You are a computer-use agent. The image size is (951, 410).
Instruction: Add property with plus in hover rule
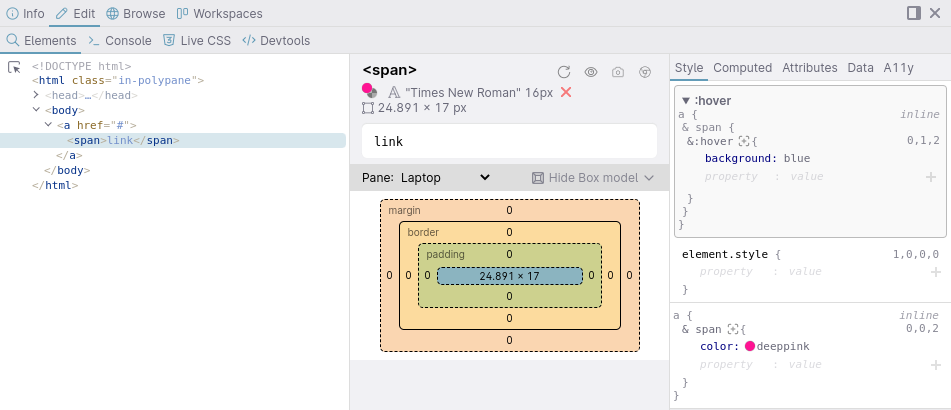coord(931,177)
